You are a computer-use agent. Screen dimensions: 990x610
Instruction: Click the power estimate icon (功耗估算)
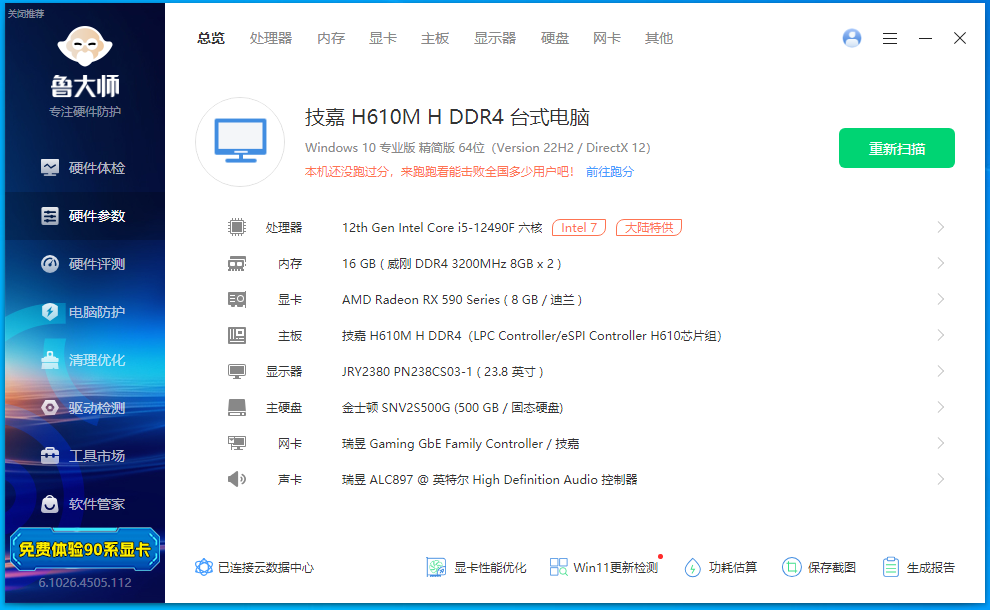(693, 567)
